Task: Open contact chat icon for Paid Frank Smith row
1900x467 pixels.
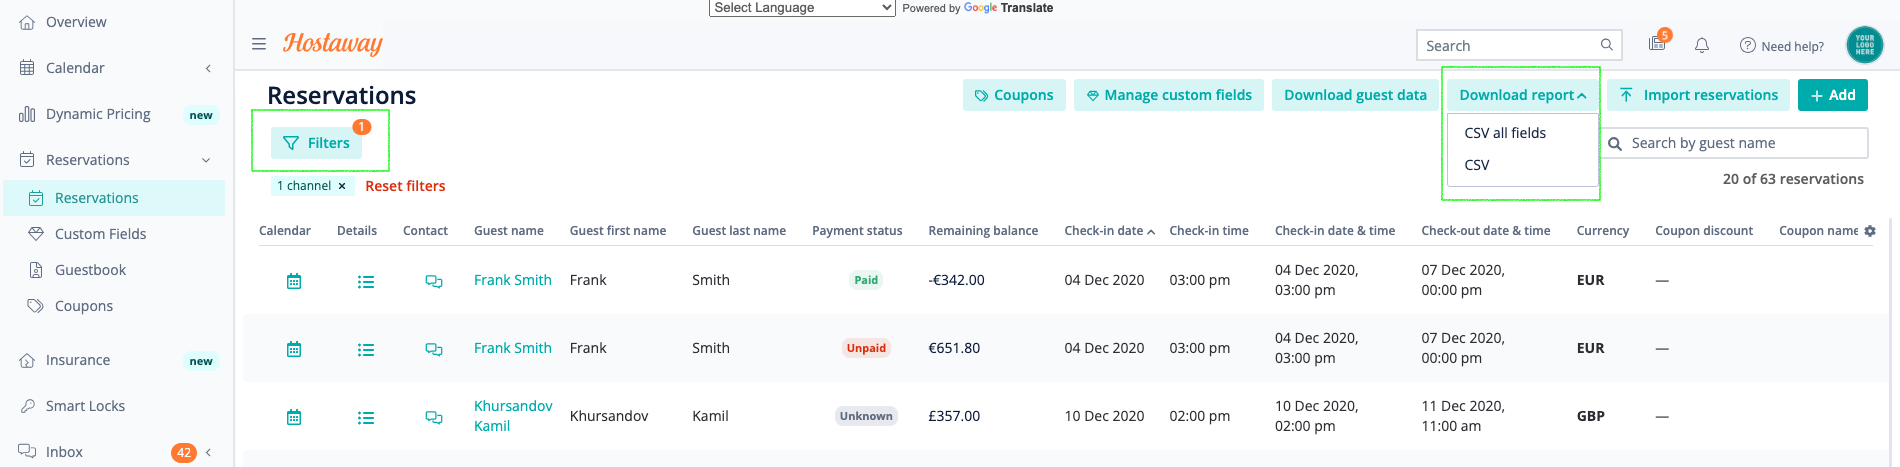Action: (434, 282)
